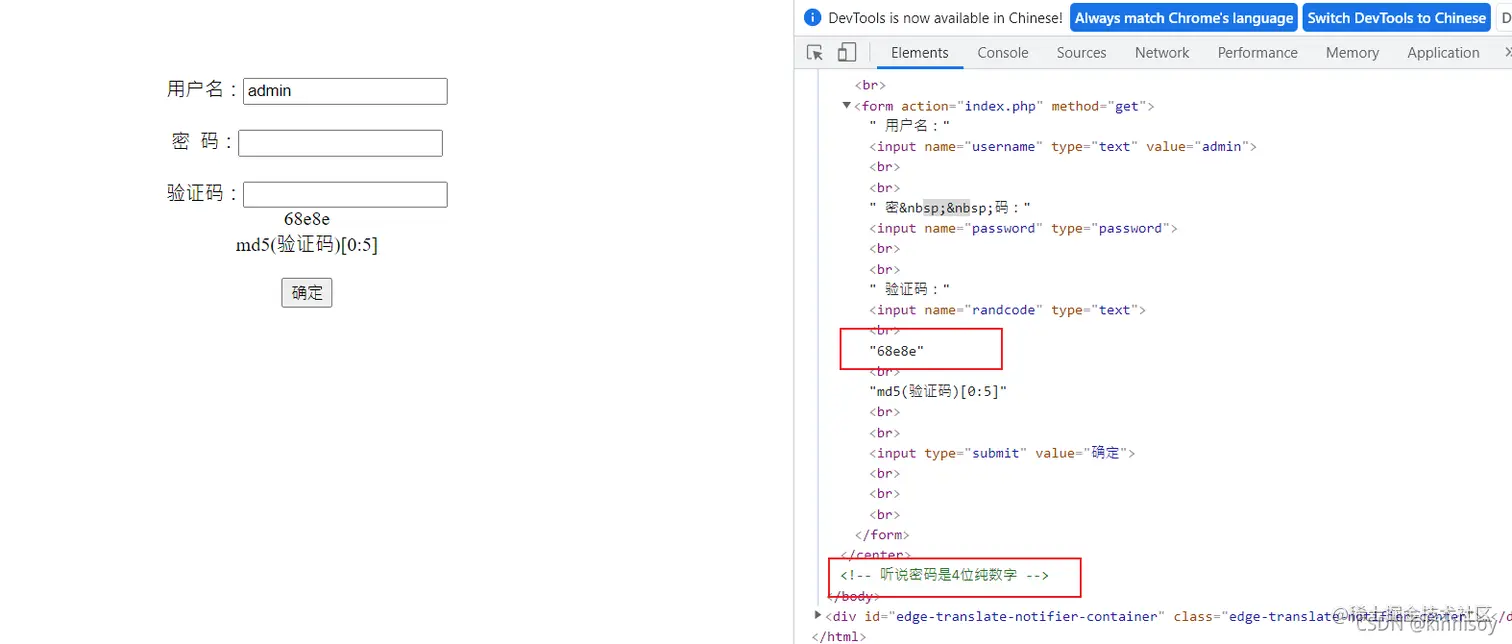
Task: Select the "md5(验证码)[0:5]" text node
Action: (938, 392)
